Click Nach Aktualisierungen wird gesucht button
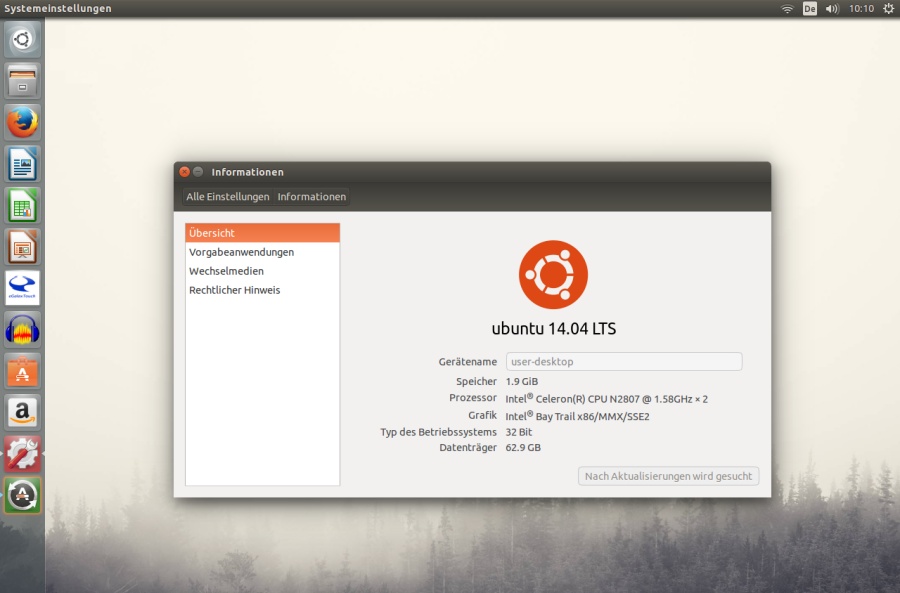 668,476
